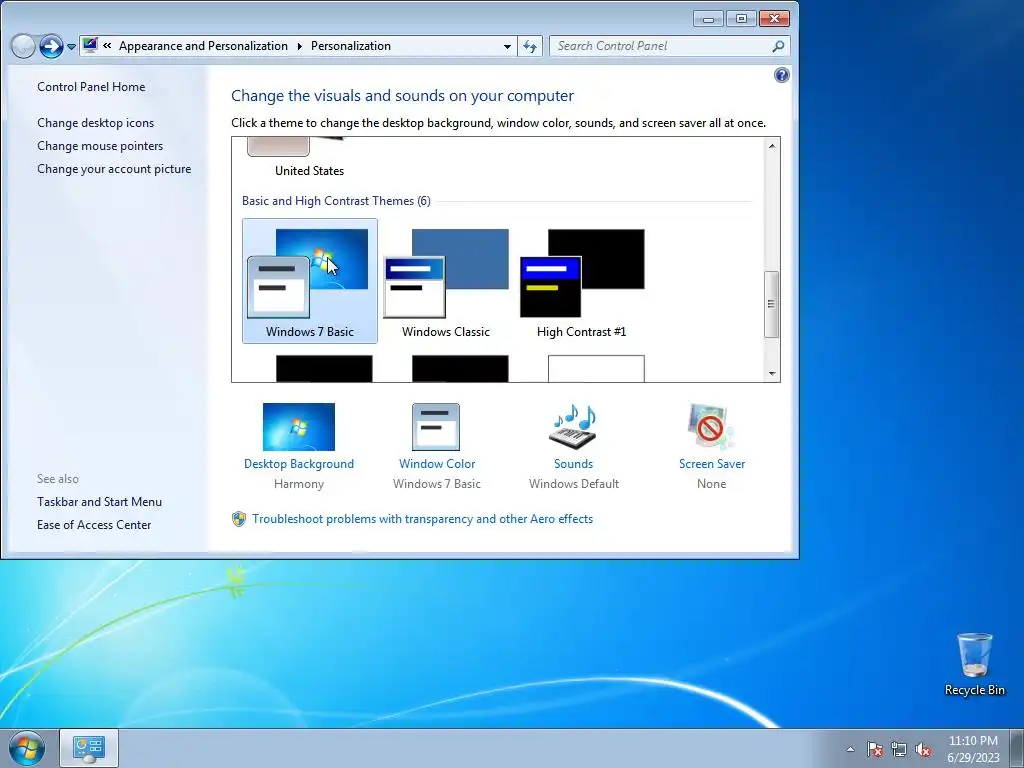Select the Recycle Bin desktop icon
The width and height of the screenshot is (1024, 768).
(x=974, y=664)
